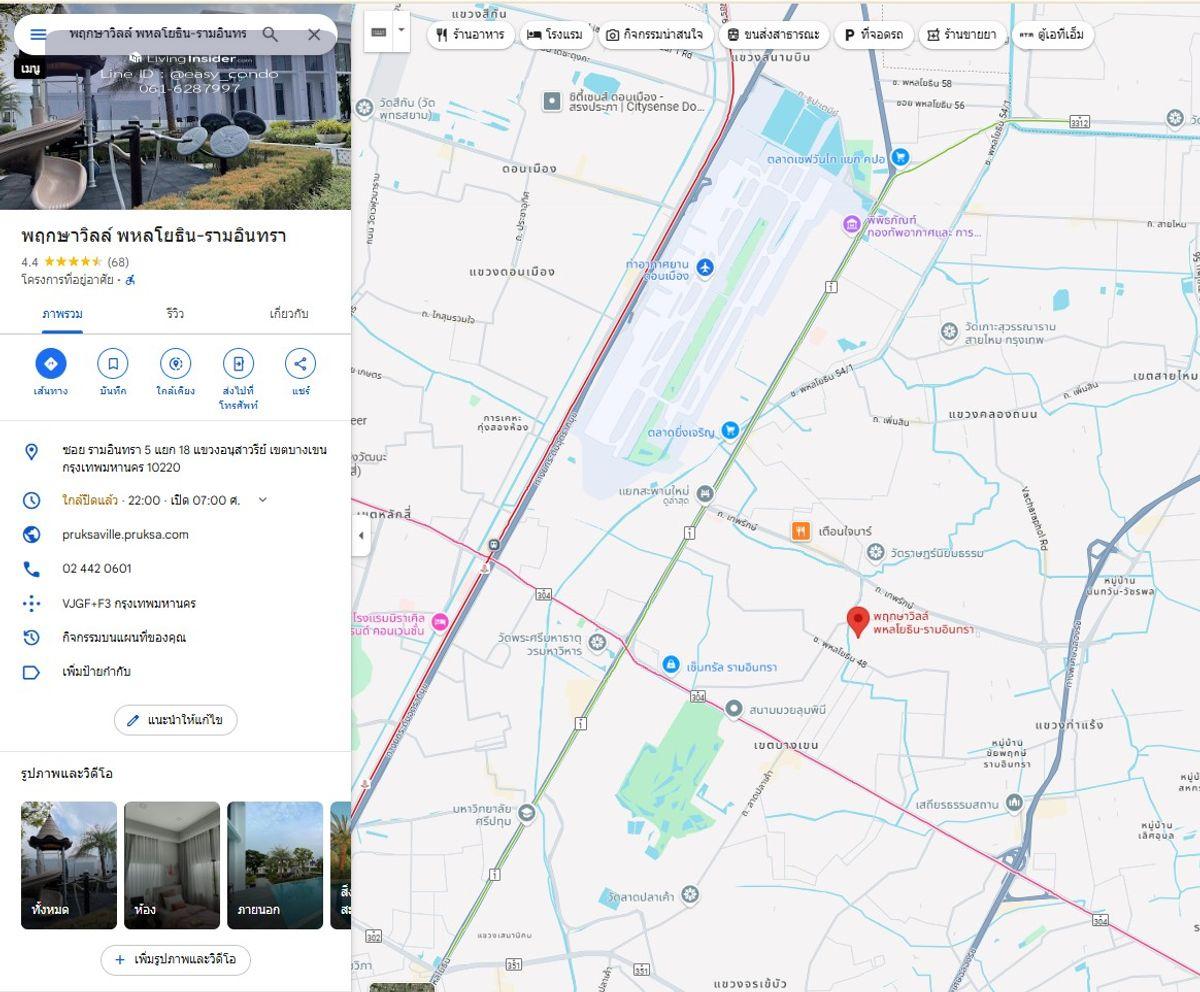Click the Directions (เส้นทาง) icon
The image size is (1200, 992).
[x=51, y=364]
